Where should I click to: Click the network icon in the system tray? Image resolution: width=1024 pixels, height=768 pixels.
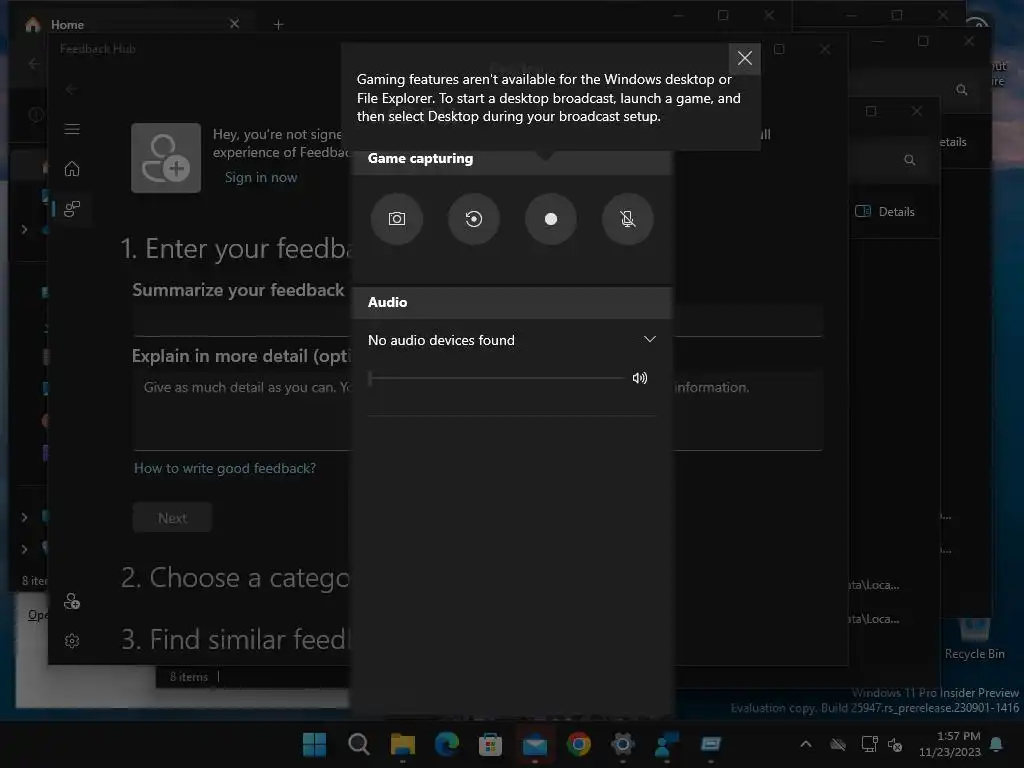click(869, 744)
